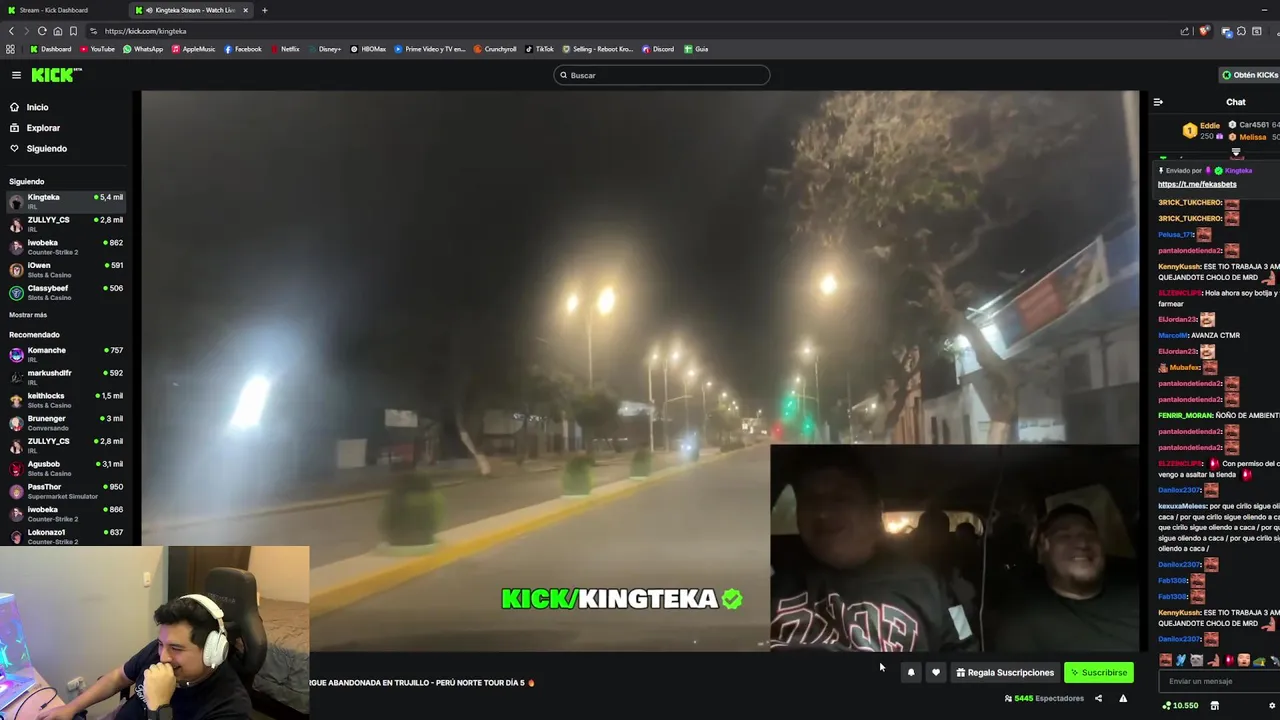Open the Kick hamburger menu
1280x720 pixels.
[16, 75]
